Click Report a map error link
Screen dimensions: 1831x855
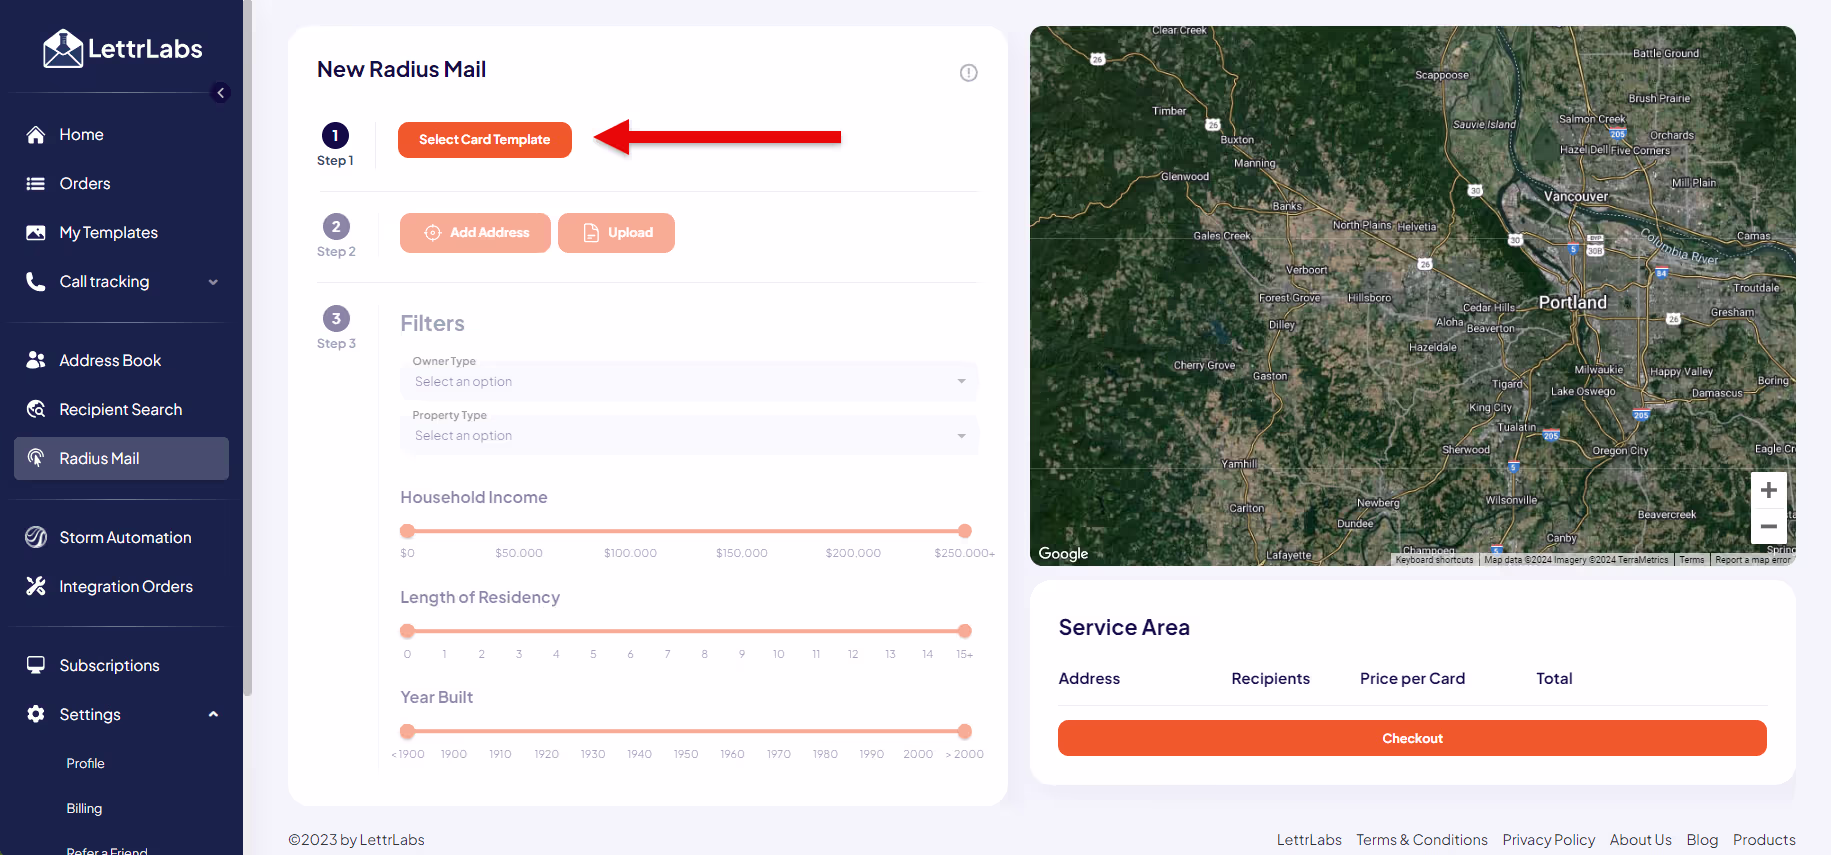click(1752, 560)
